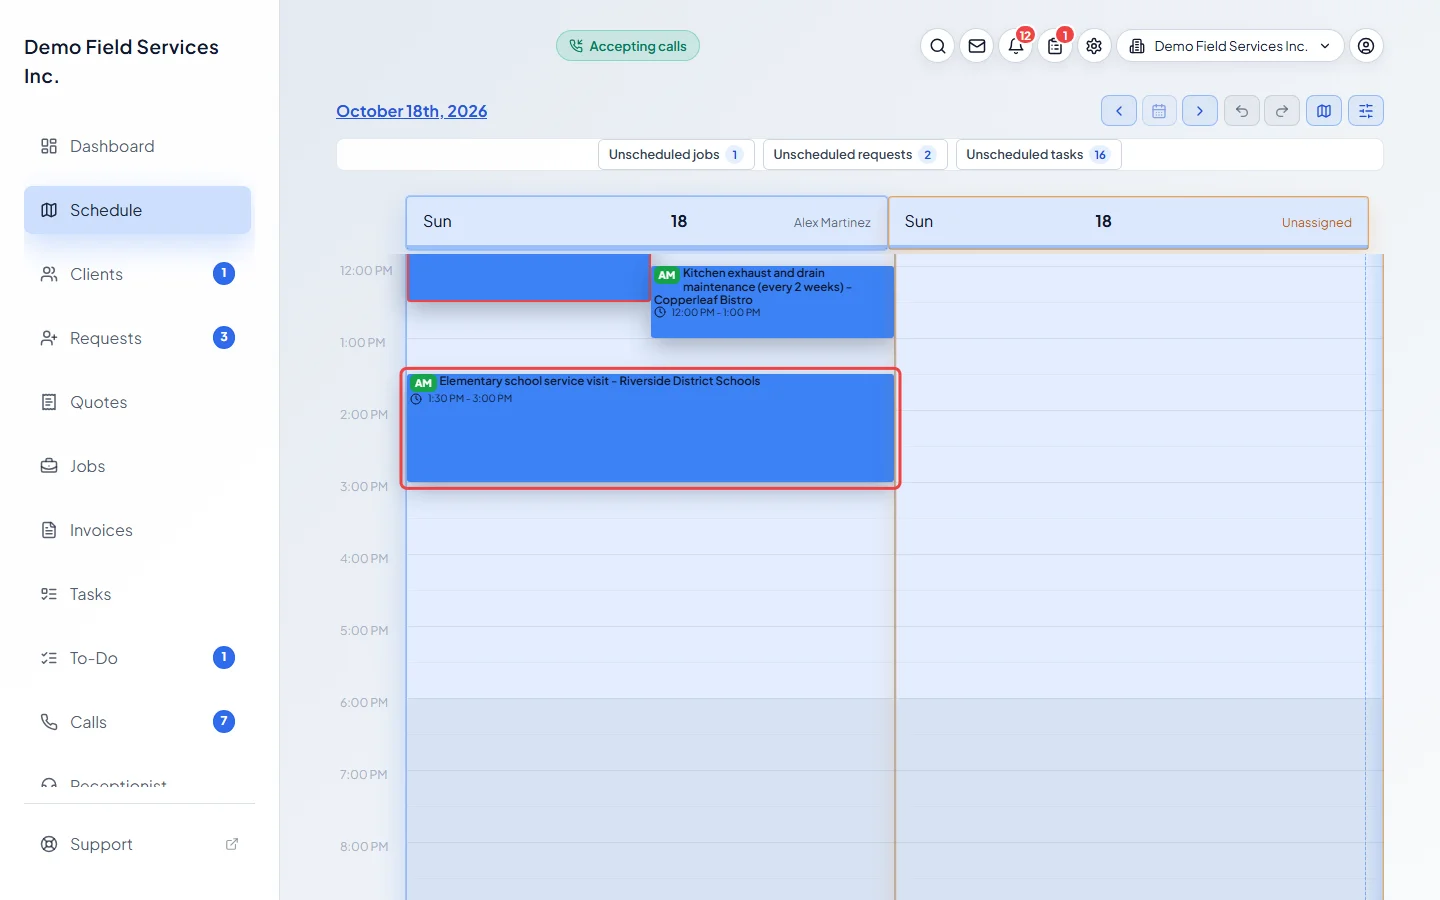1440x900 pixels.
Task: Open the mail inbox icon
Action: pyautogui.click(x=977, y=46)
